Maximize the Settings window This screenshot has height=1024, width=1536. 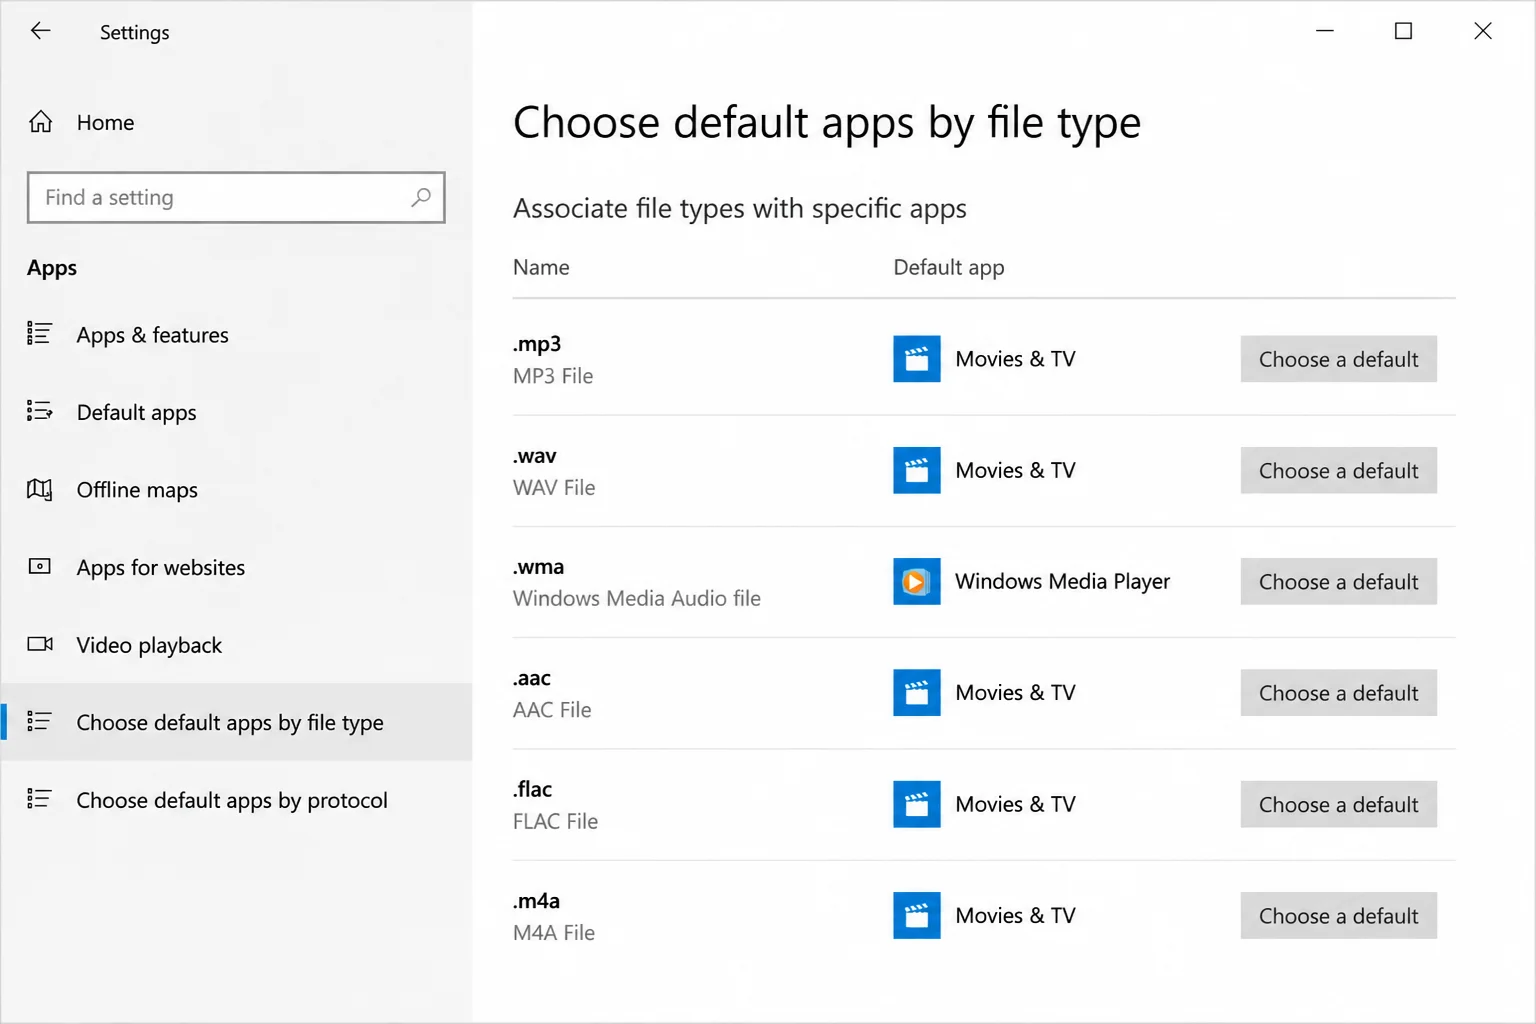1403,31
